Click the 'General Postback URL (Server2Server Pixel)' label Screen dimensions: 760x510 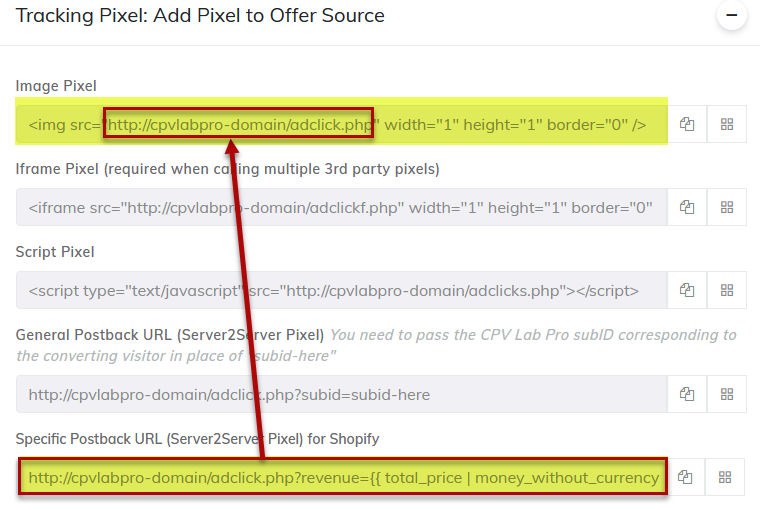coord(170,335)
